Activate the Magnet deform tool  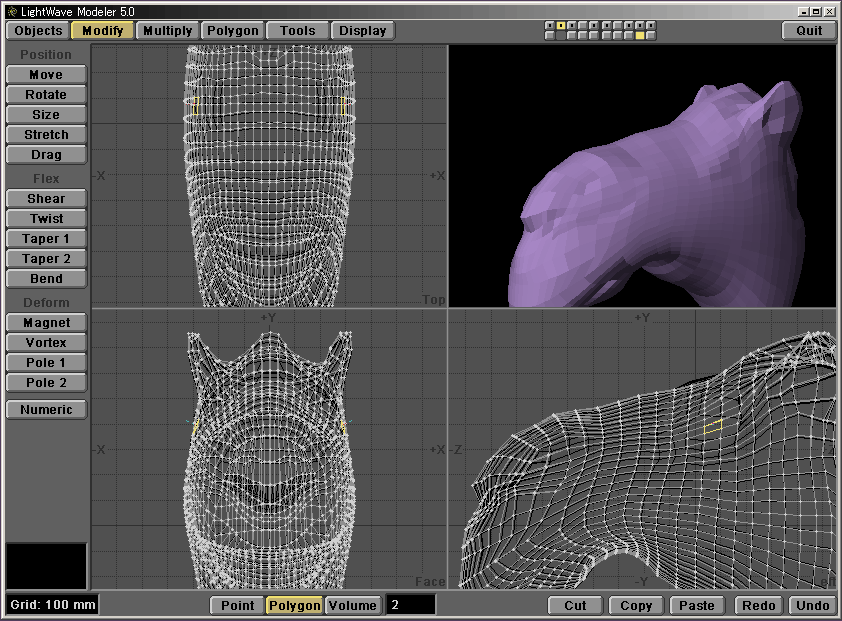pos(46,323)
